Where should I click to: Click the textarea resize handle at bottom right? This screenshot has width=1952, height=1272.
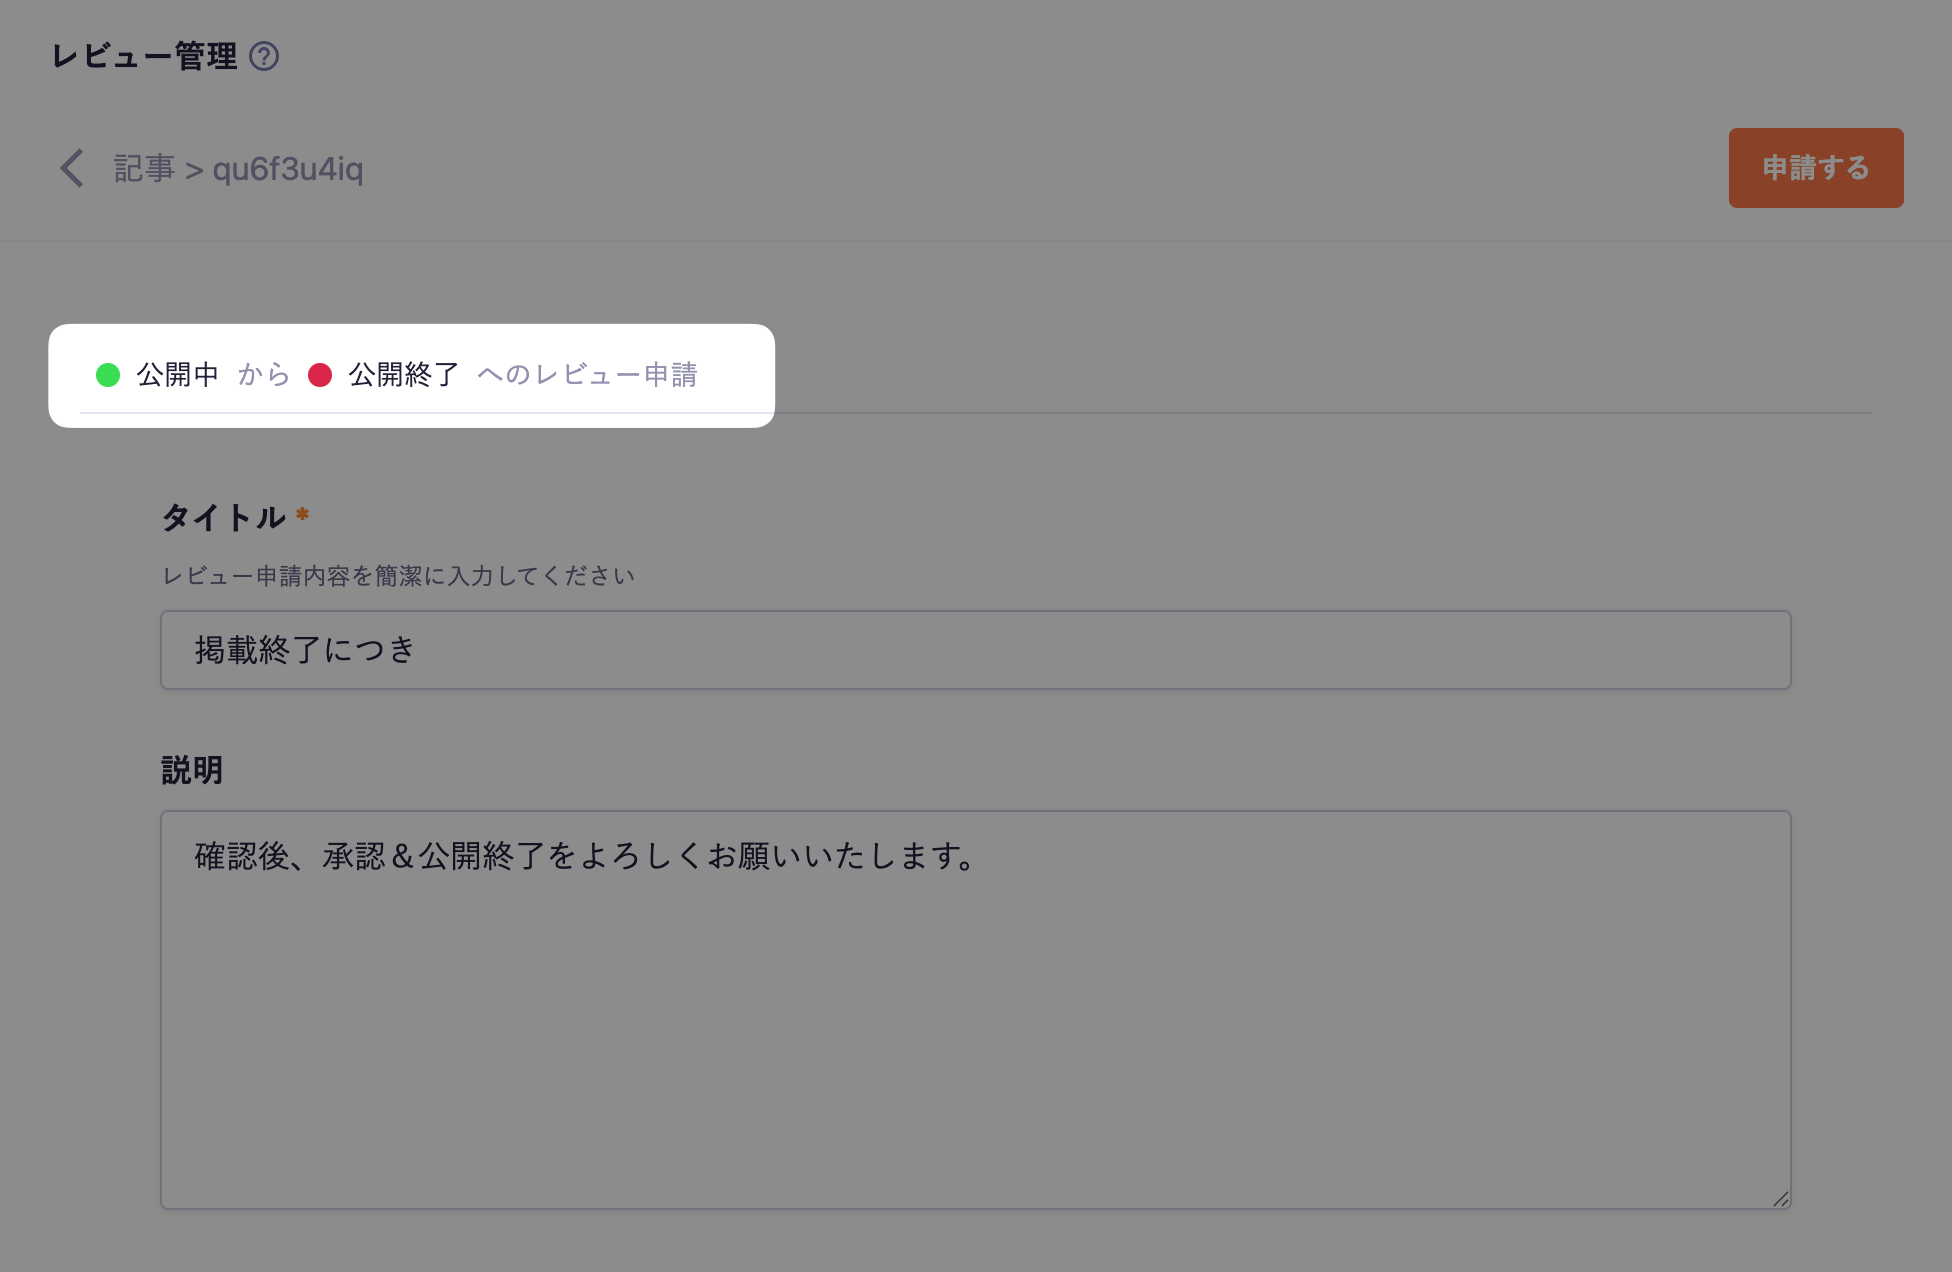(x=1780, y=1196)
